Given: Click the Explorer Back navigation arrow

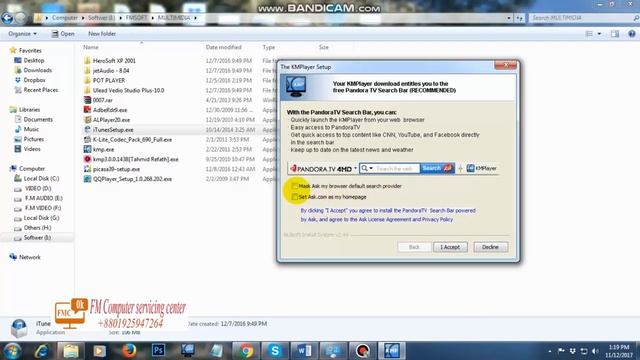Looking at the screenshot, I should pyautogui.click(x=7, y=18).
